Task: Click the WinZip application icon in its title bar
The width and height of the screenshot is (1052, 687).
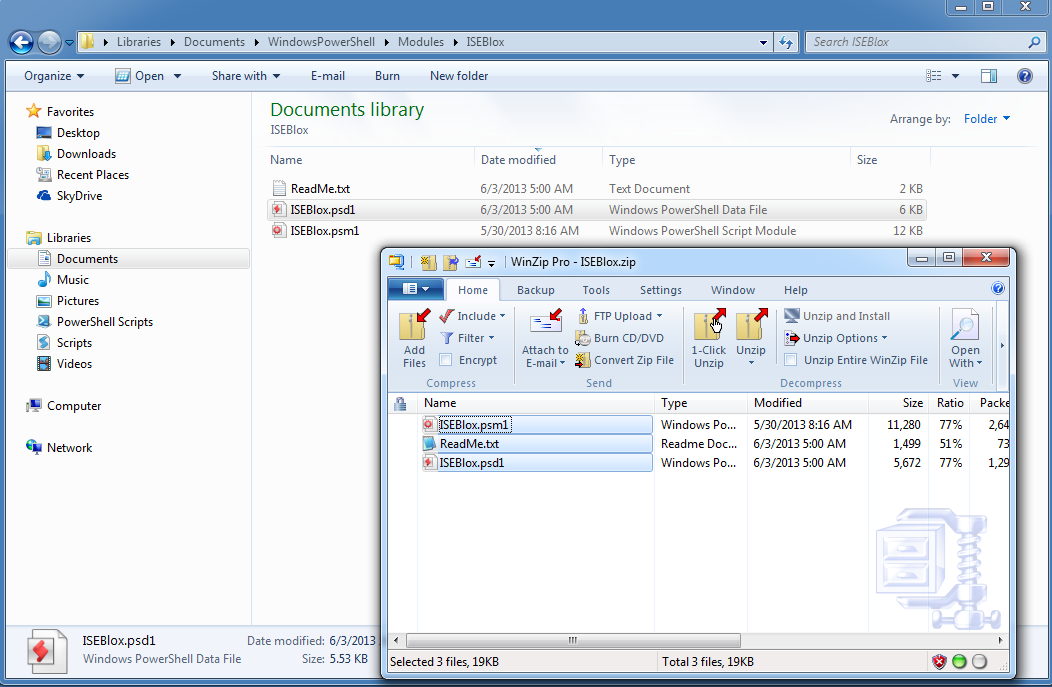Action: [x=397, y=262]
